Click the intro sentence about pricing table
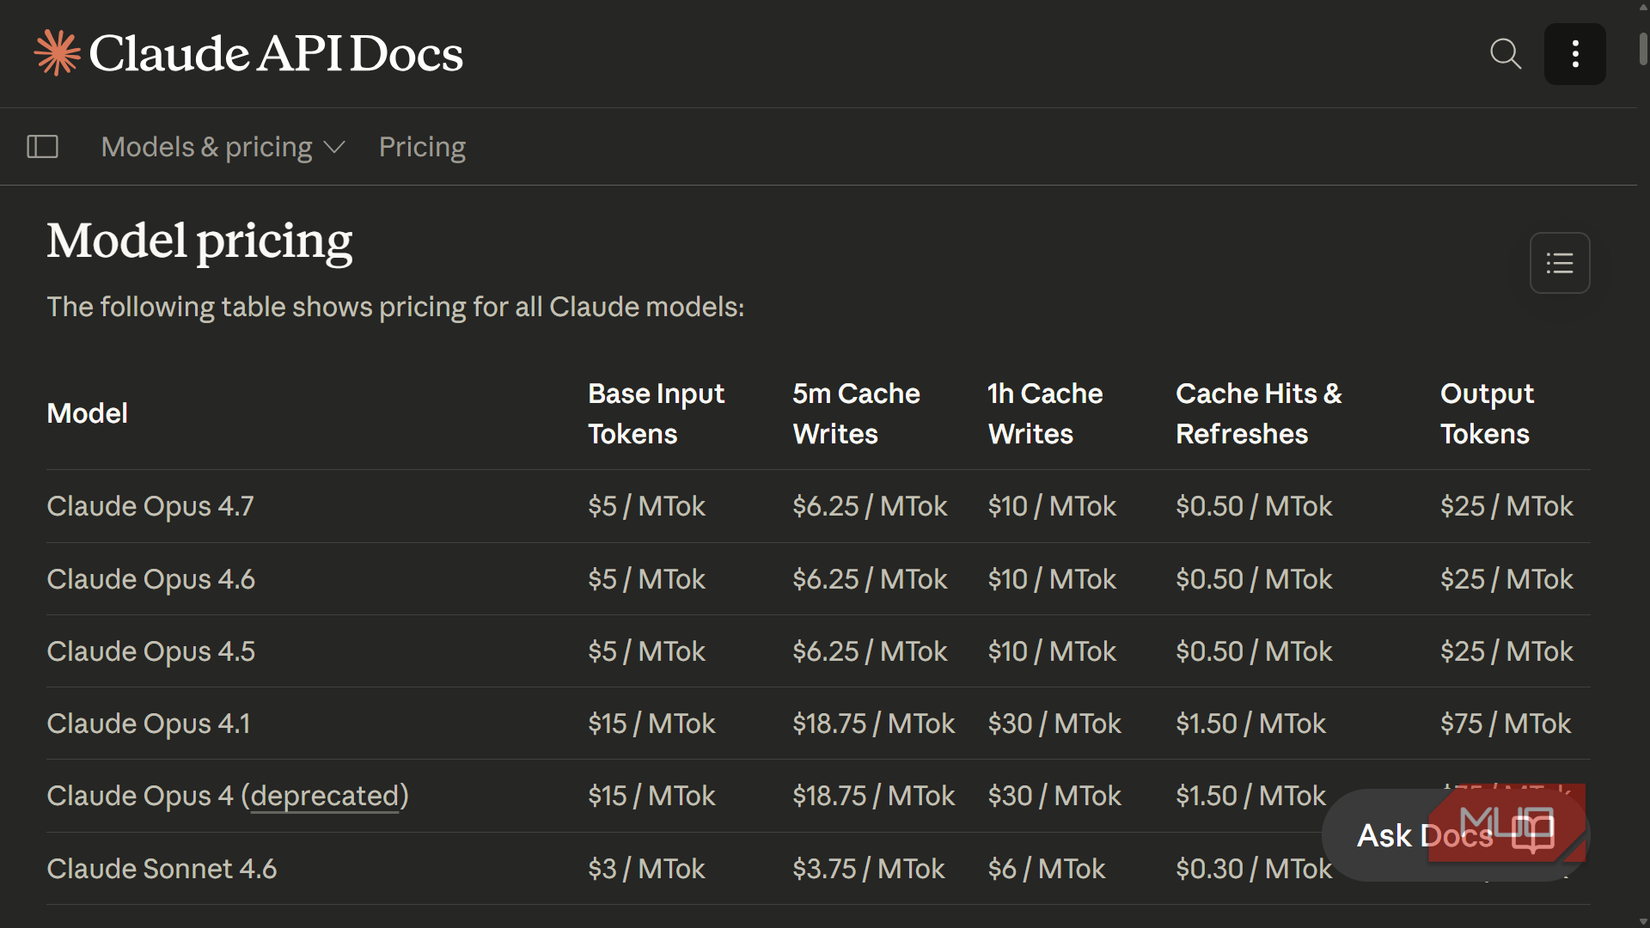The width and height of the screenshot is (1650, 928). (x=396, y=307)
